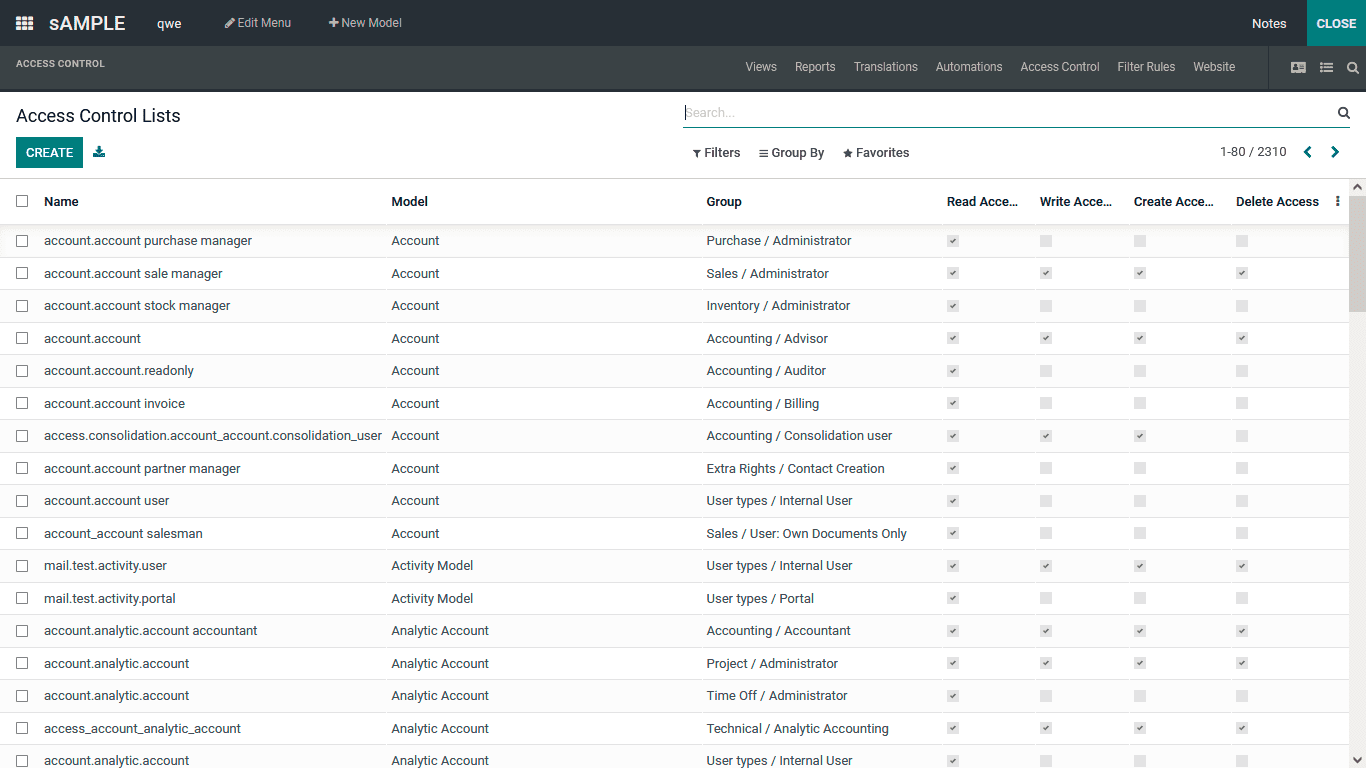The image size is (1366, 768).
Task: Click the export icon next to CREATE
Action: coord(98,152)
